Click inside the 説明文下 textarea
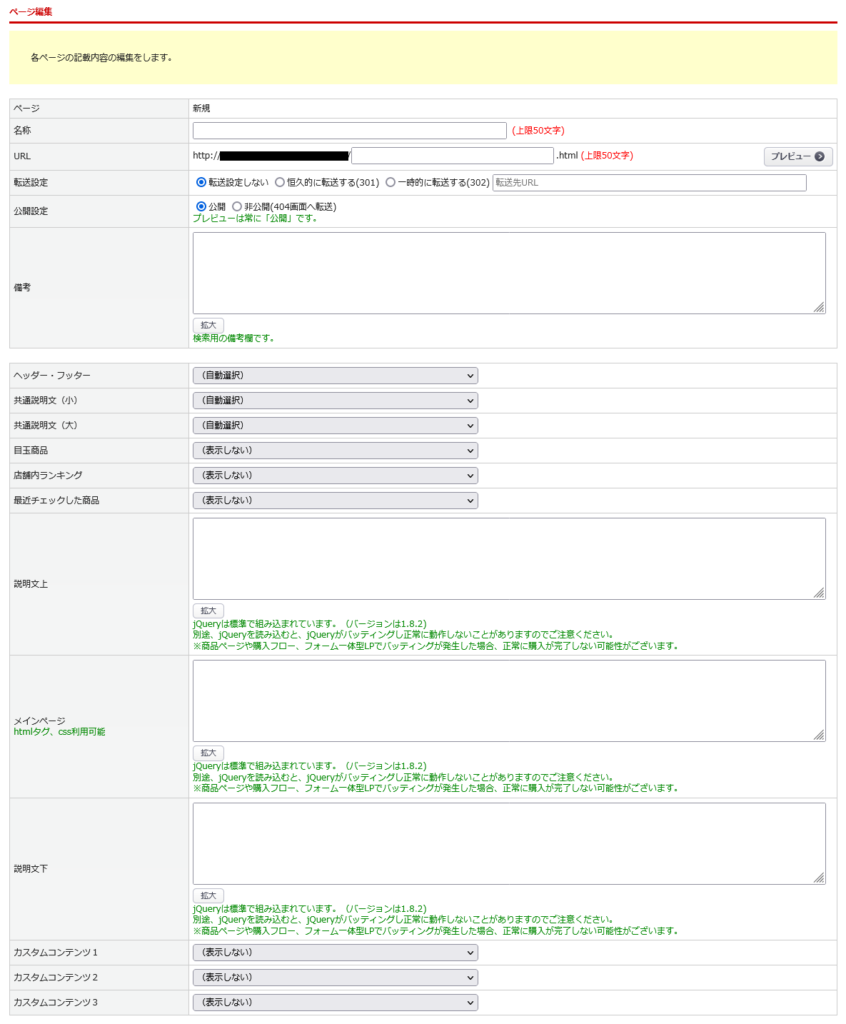The height and width of the screenshot is (1024, 846). click(x=509, y=843)
